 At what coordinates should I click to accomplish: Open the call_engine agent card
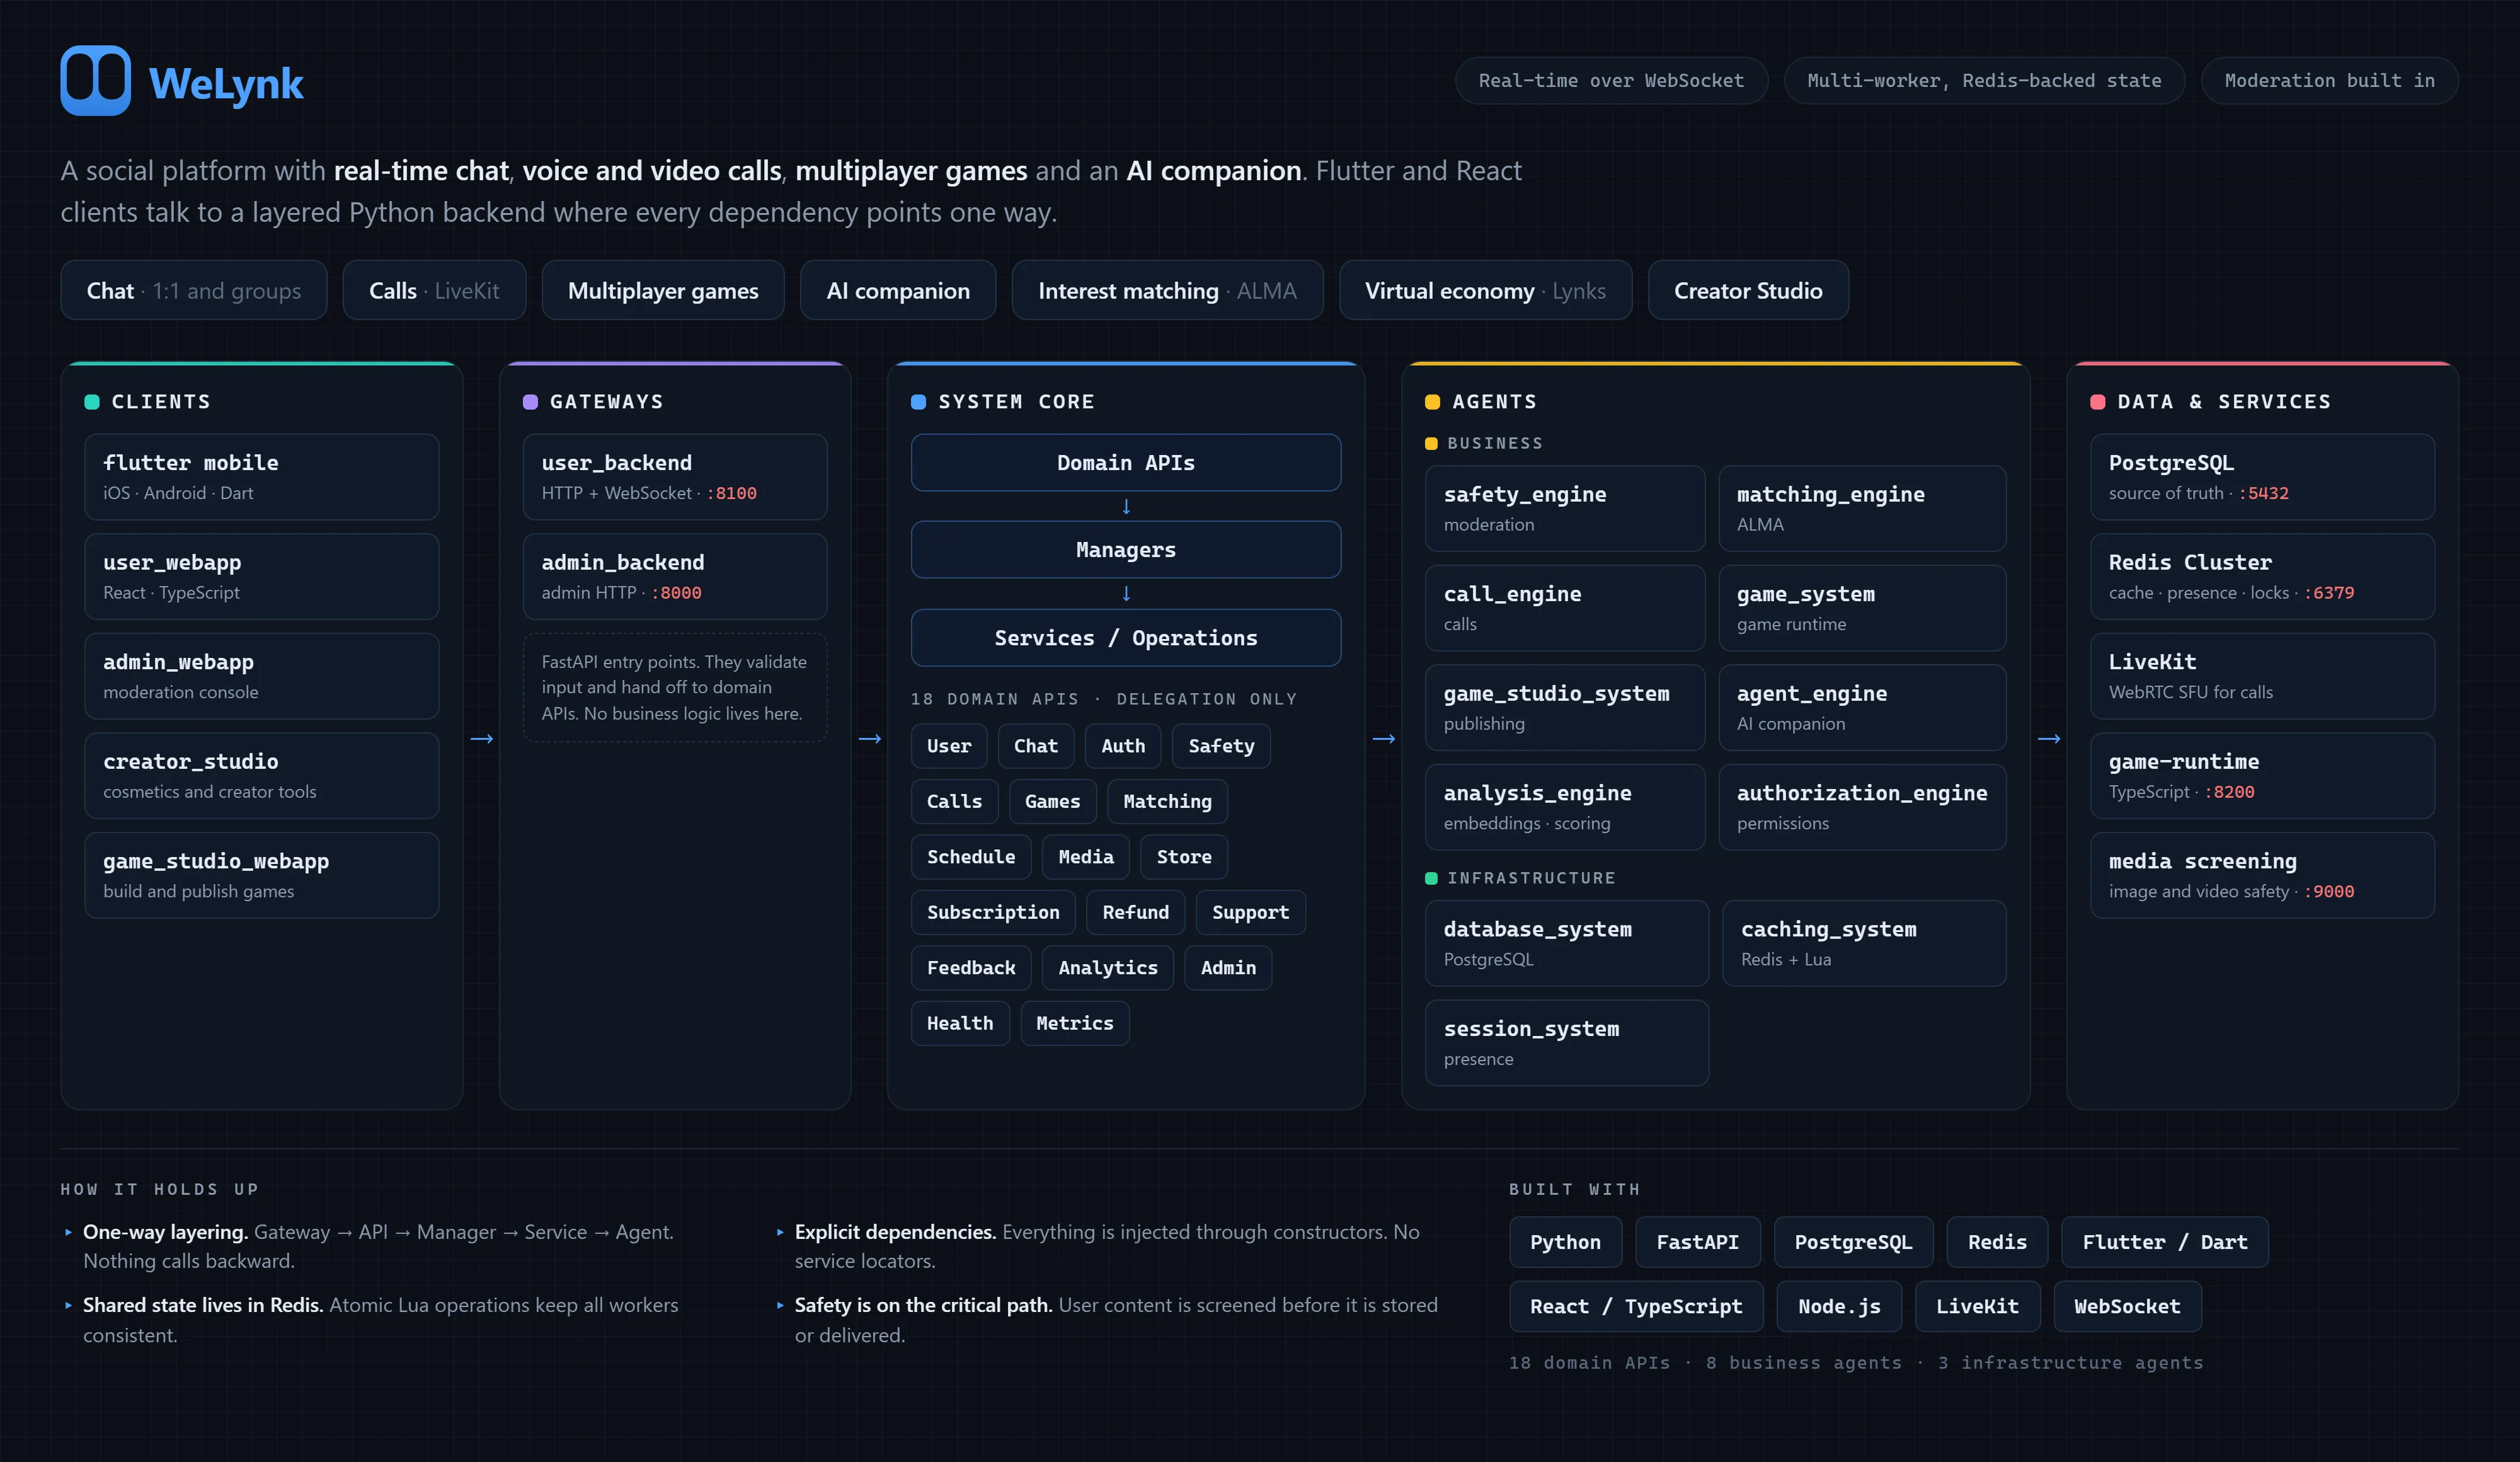pos(1565,608)
